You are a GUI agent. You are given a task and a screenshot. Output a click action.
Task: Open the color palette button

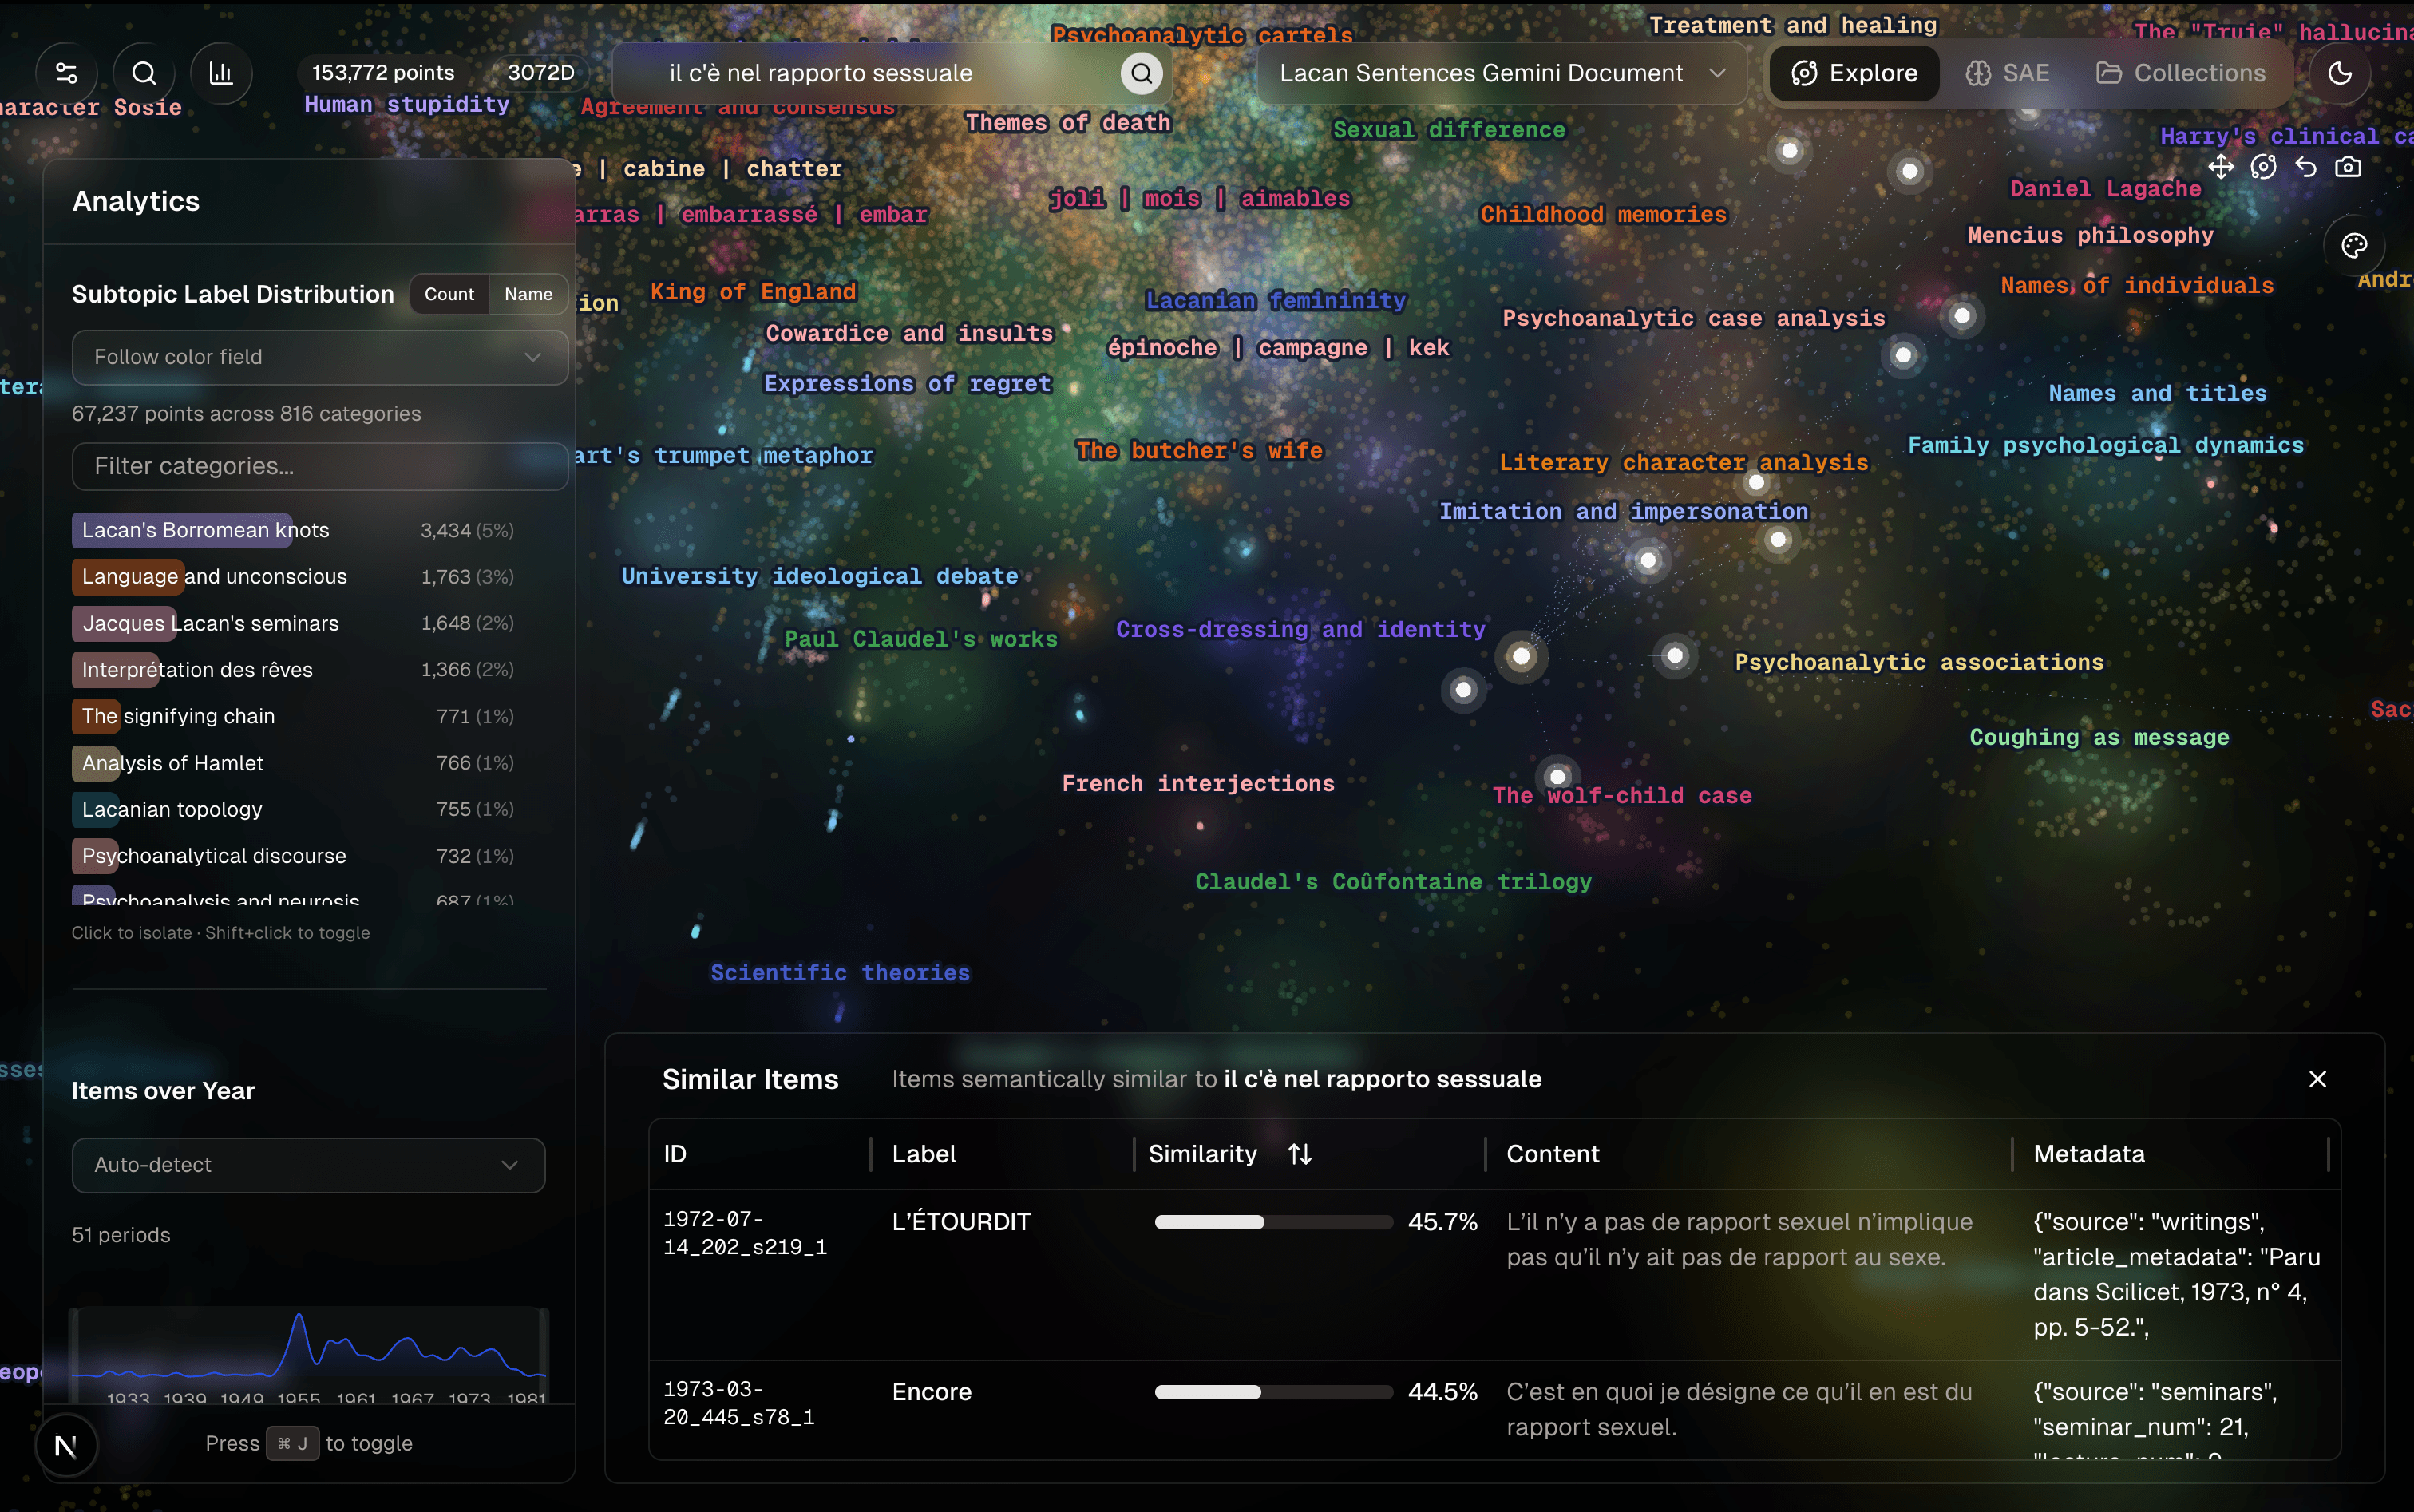pos(2354,245)
